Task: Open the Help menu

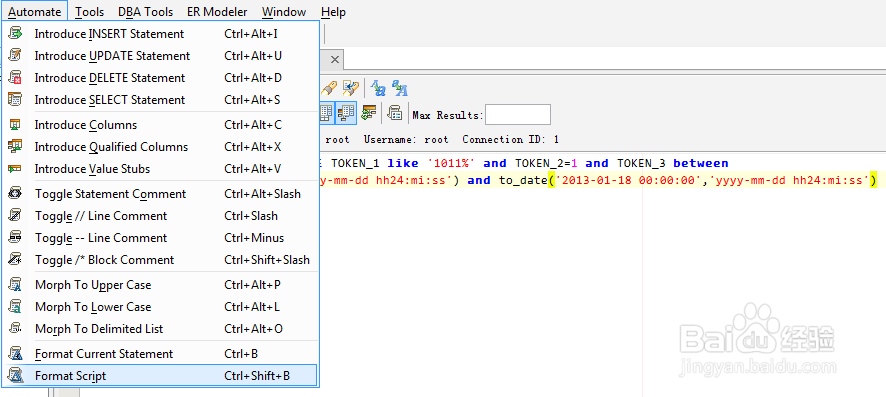Action: [x=333, y=12]
